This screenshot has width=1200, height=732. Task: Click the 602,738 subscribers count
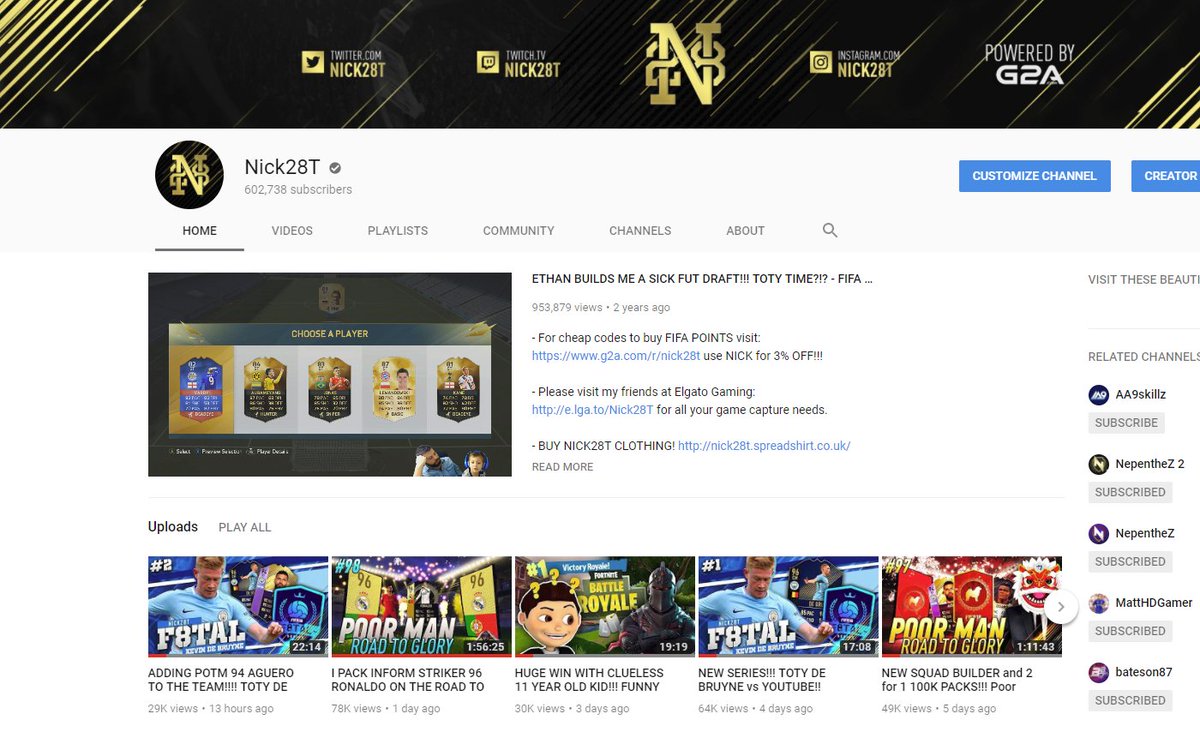(298, 190)
